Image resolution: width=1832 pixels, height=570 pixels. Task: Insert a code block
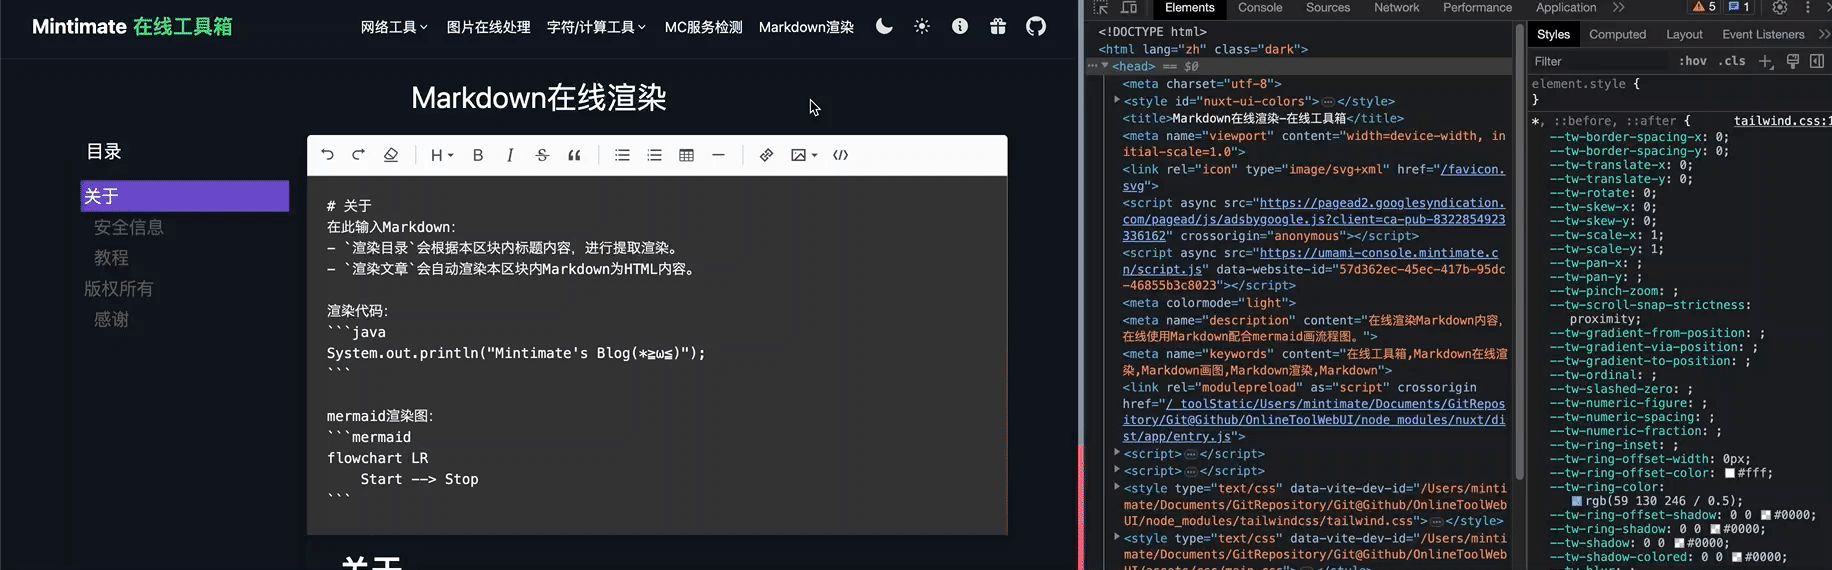tap(840, 155)
